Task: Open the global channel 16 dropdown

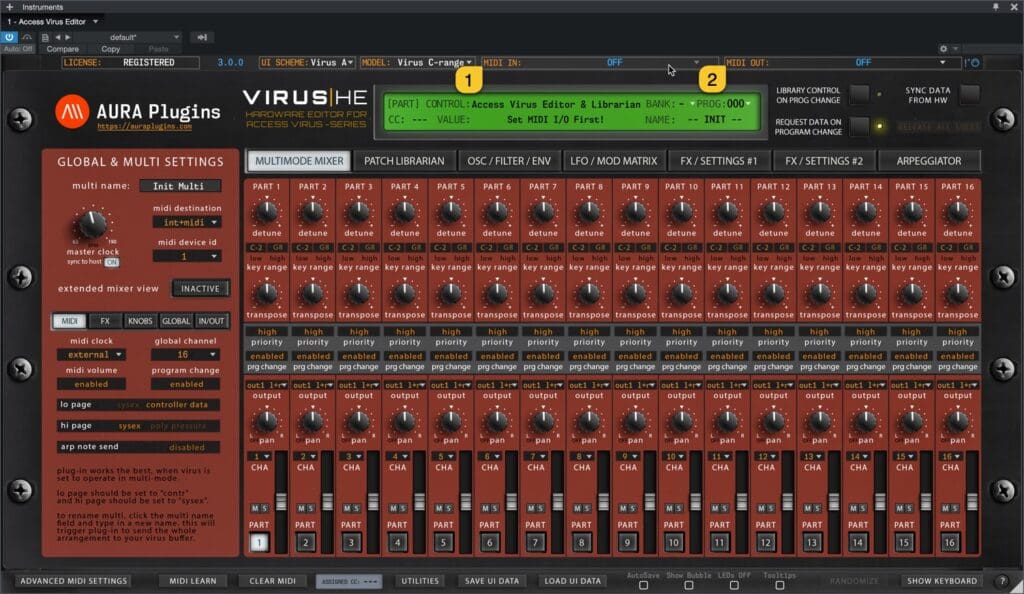Action: coord(185,354)
